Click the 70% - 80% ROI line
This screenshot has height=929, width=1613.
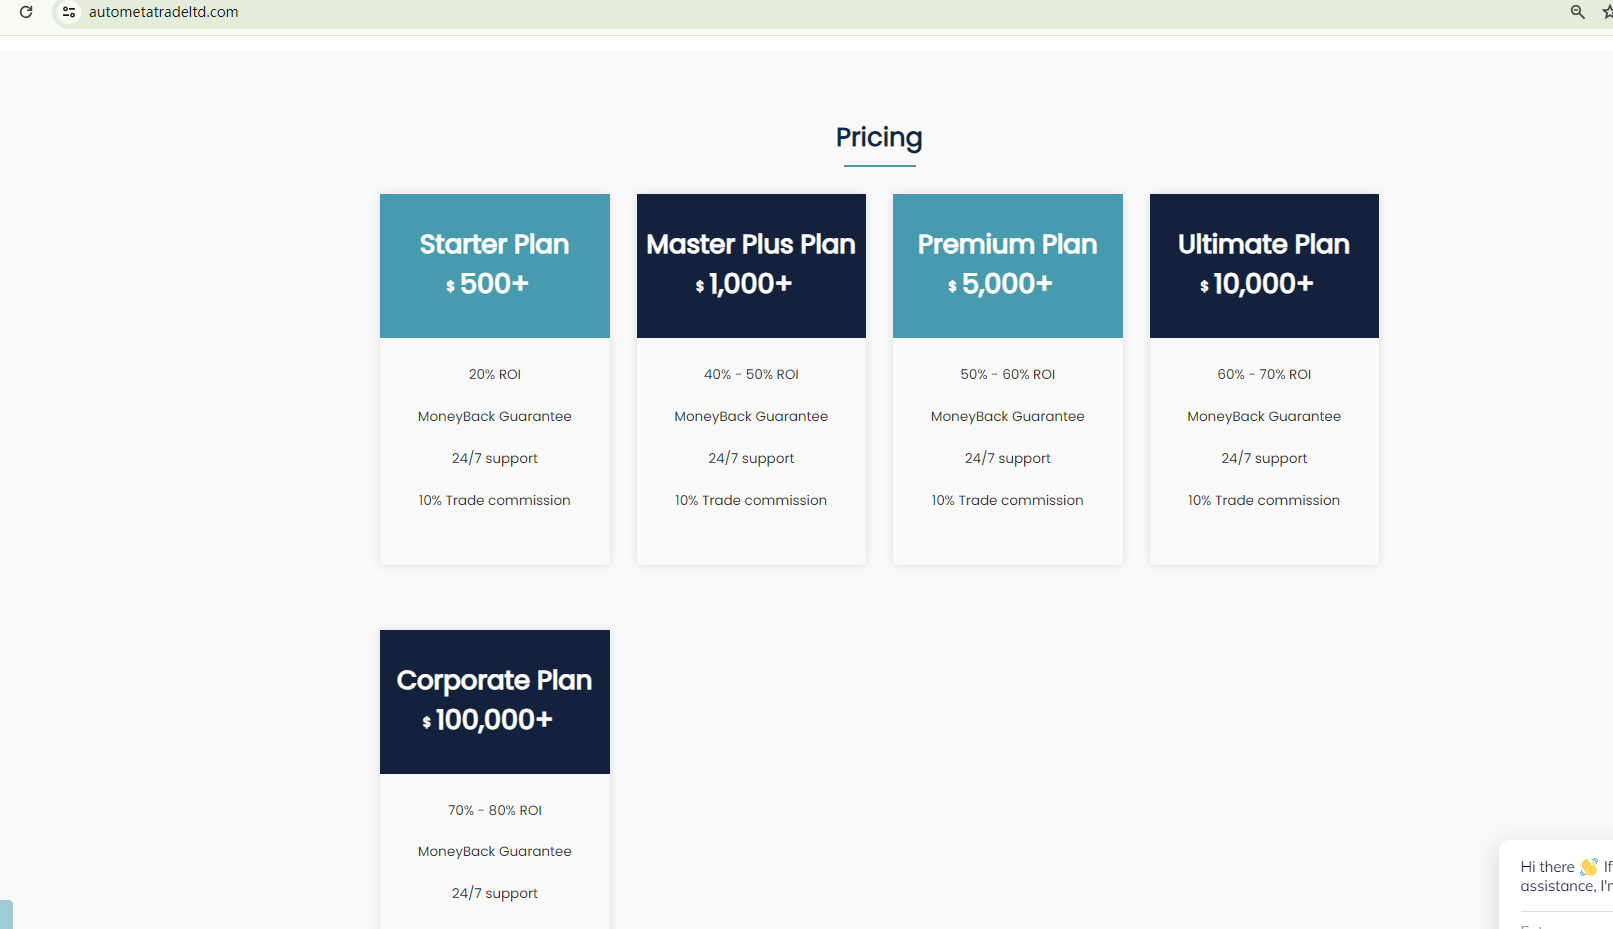point(494,810)
